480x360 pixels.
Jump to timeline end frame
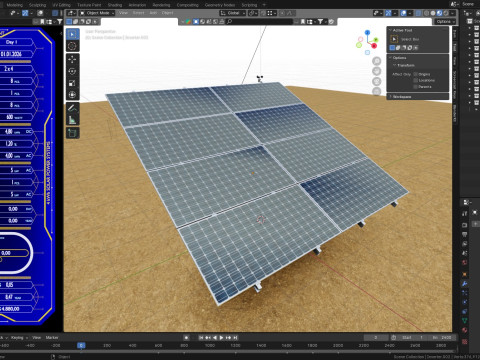pos(235,338)
